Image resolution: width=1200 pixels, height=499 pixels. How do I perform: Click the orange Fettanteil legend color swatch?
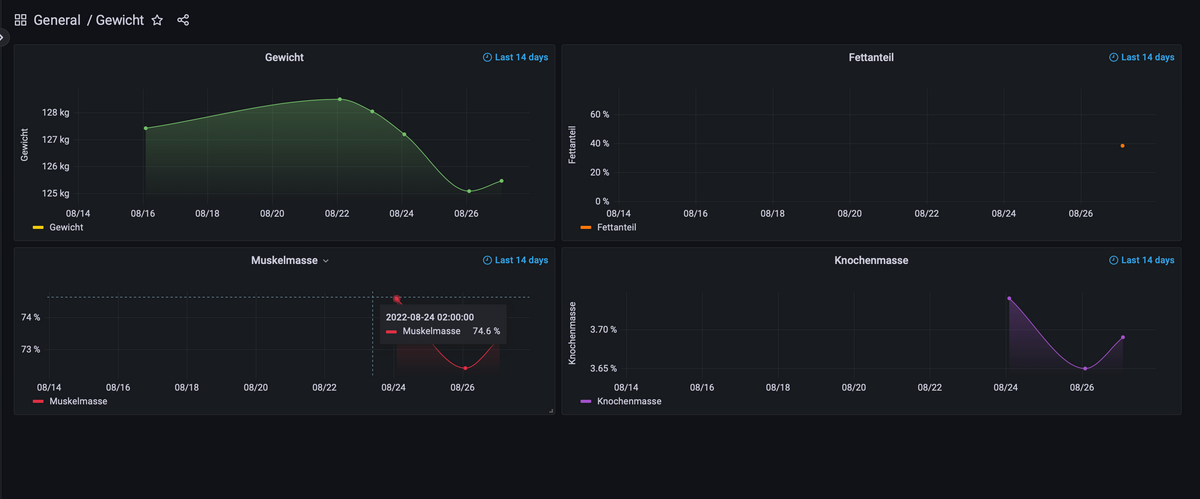pos(586,228)
